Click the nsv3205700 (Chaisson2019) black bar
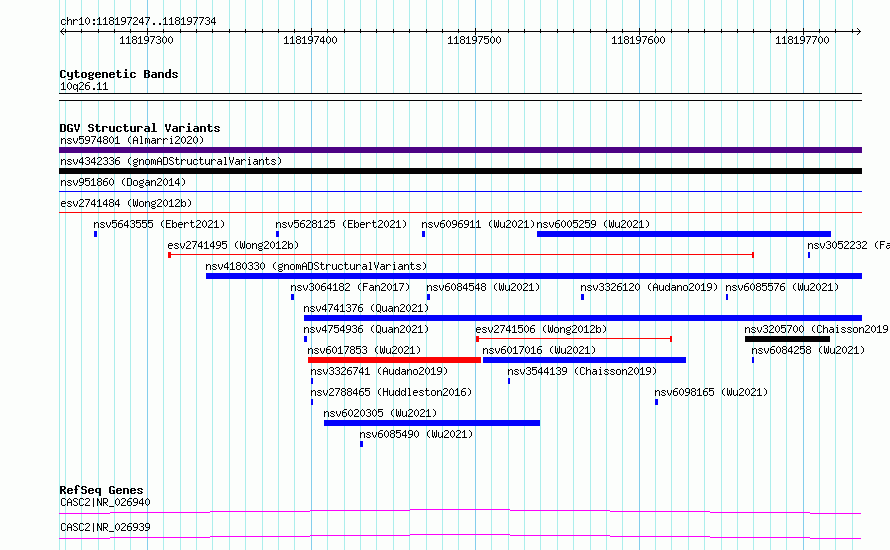The image size is (890, 550). (787, 339)
